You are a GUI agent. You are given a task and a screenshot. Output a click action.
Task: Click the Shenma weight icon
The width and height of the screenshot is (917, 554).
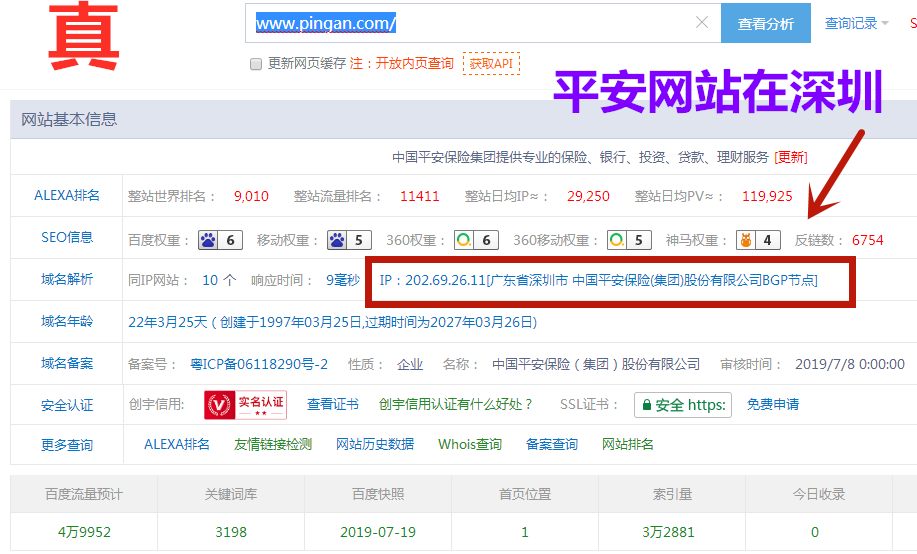coord(745,240)
